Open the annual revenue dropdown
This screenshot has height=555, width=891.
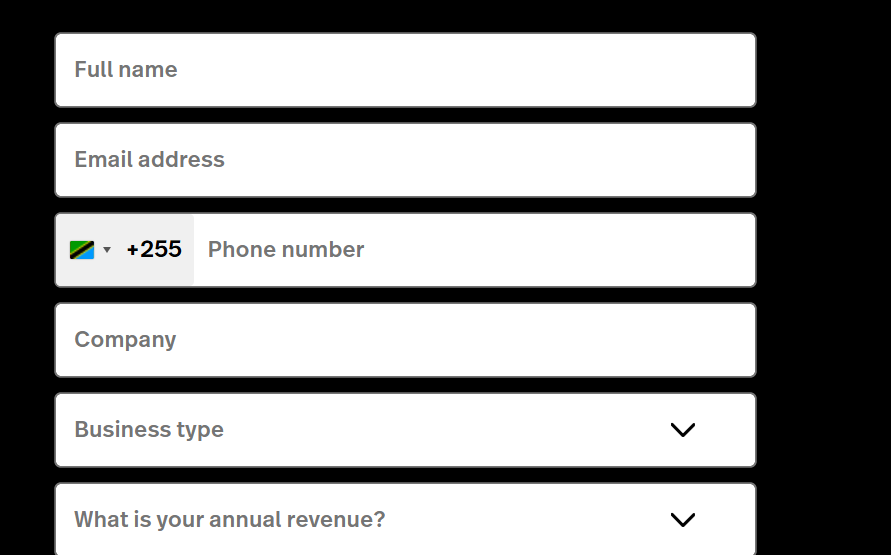click(405, 519)
